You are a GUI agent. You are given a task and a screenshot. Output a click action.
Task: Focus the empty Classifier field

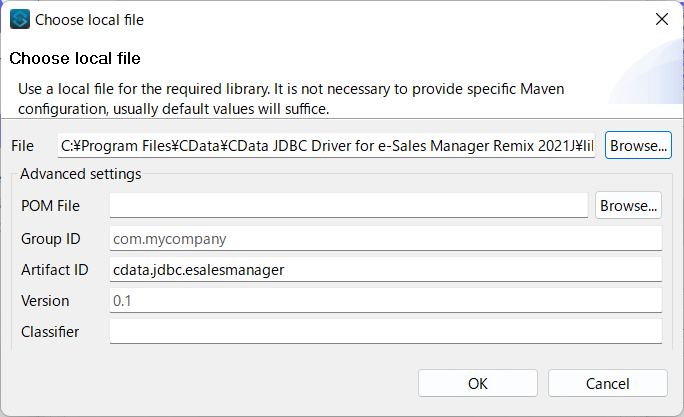[385, 332]
